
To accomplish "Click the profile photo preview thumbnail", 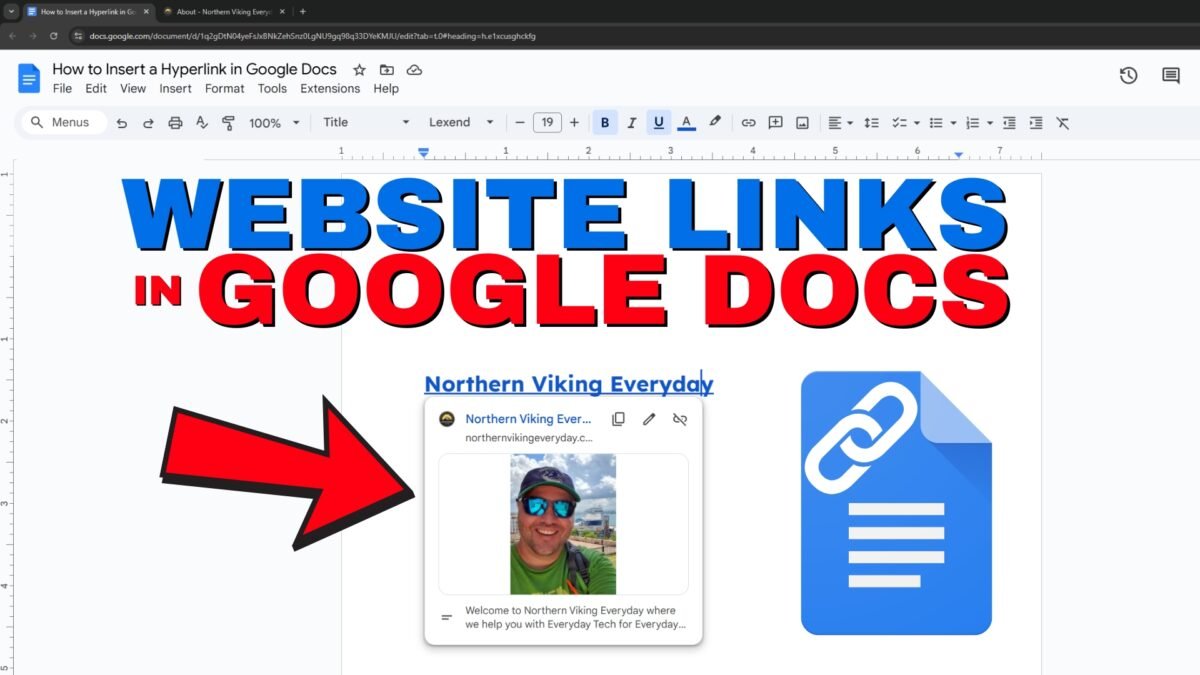I will 563,524.
